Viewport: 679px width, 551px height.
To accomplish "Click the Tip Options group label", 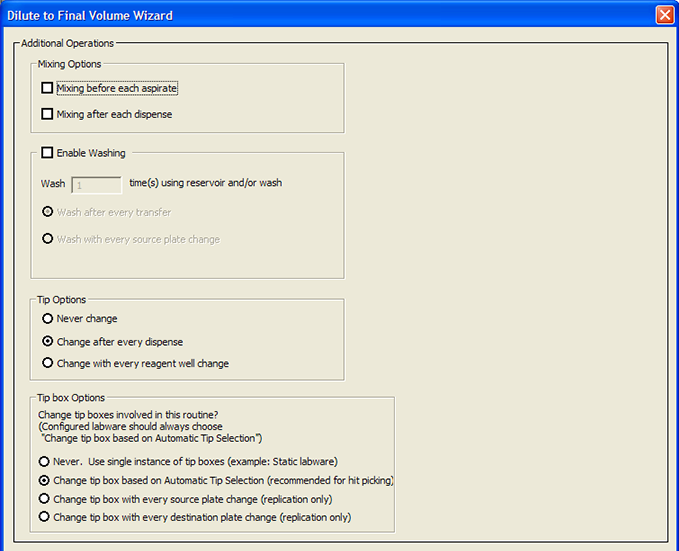I will coord(61,299).
